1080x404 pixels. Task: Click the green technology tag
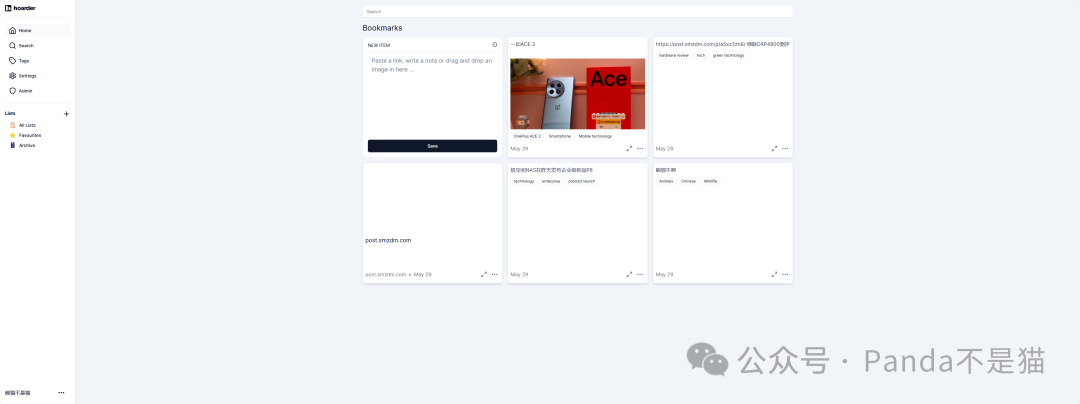click(x=729, y=55)
